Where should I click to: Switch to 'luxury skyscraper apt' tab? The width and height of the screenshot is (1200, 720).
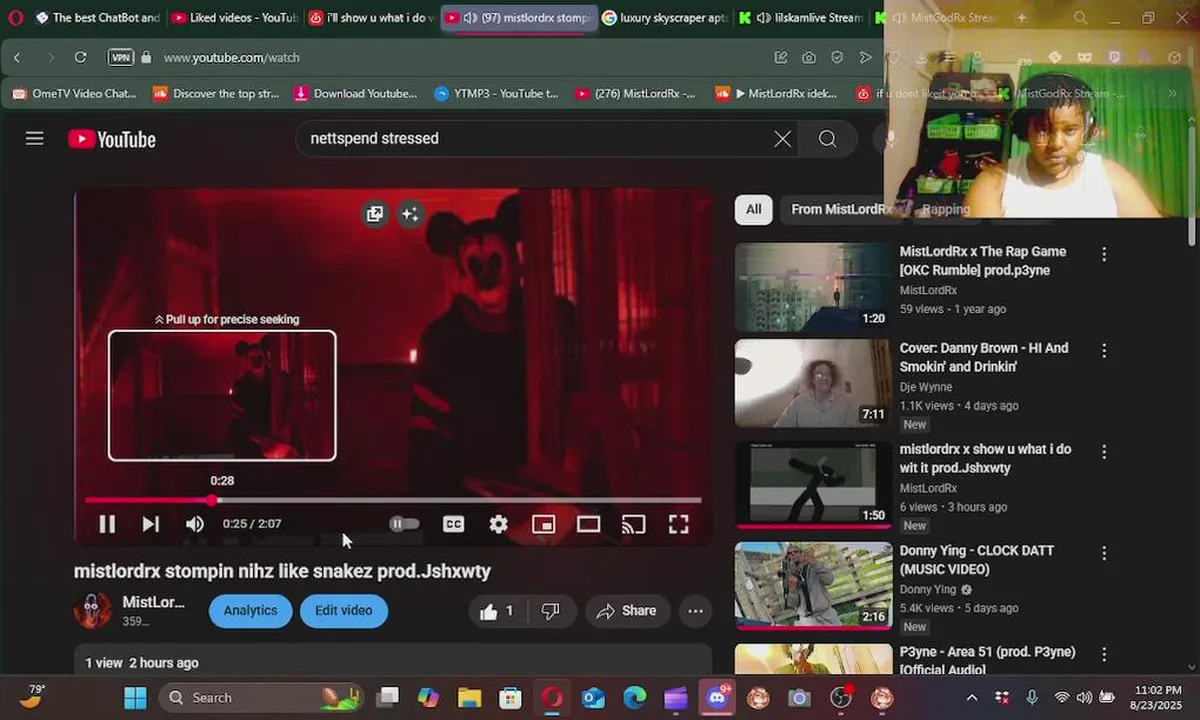coord(665,17)
